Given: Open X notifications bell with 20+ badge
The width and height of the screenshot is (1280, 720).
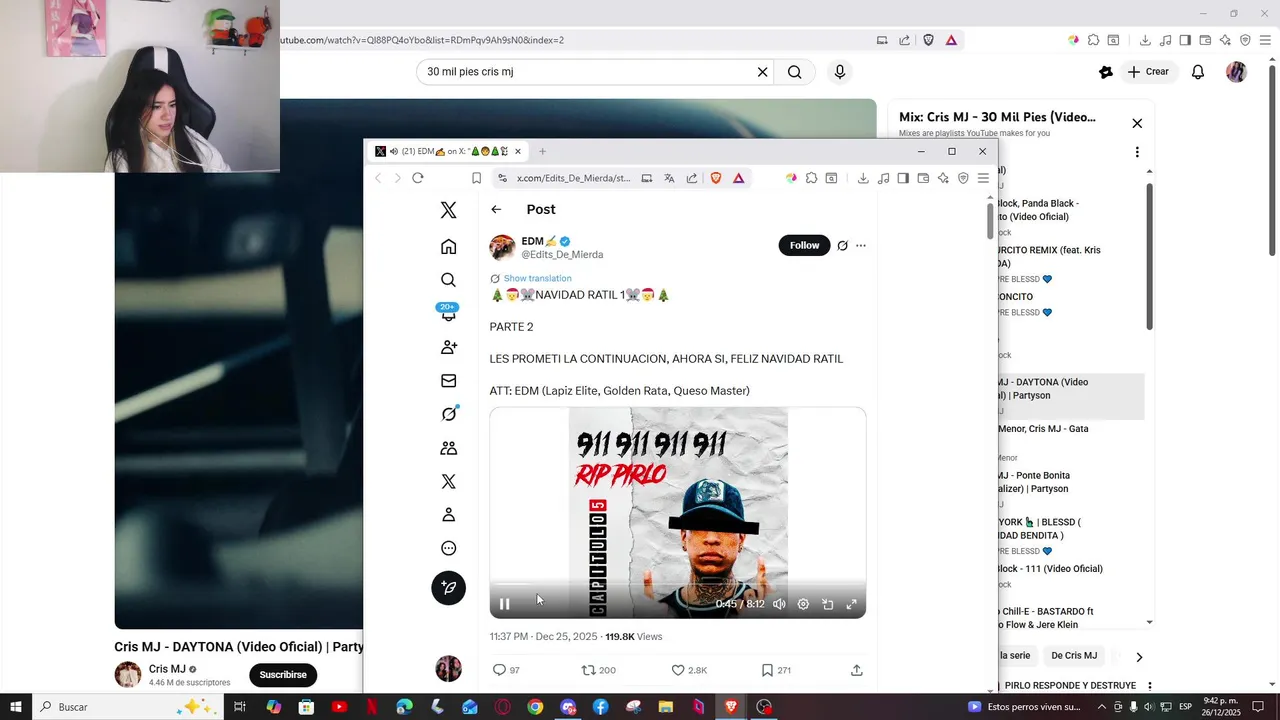Looking at the screenshot, I should click(448, 313).
